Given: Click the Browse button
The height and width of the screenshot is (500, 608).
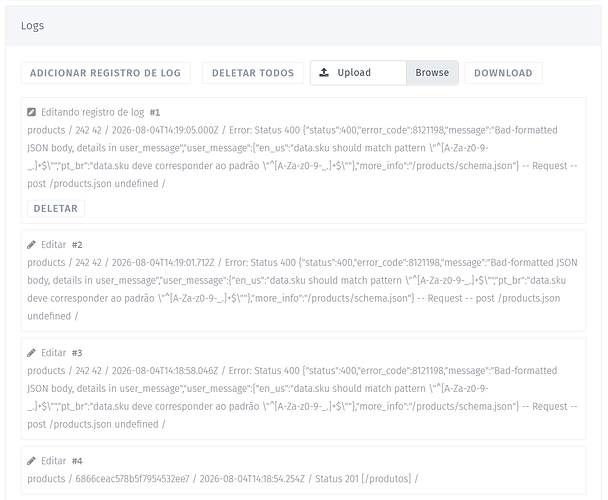Looking at the screenshot, I should point(432,73).
